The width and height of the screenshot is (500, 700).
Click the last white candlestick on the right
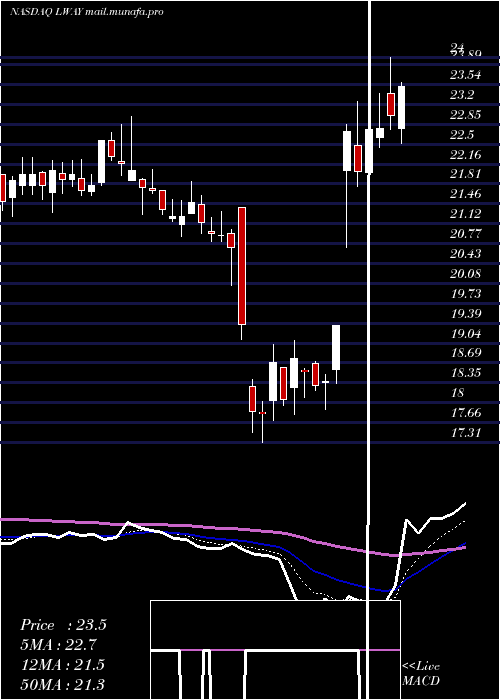coord(401,108)
